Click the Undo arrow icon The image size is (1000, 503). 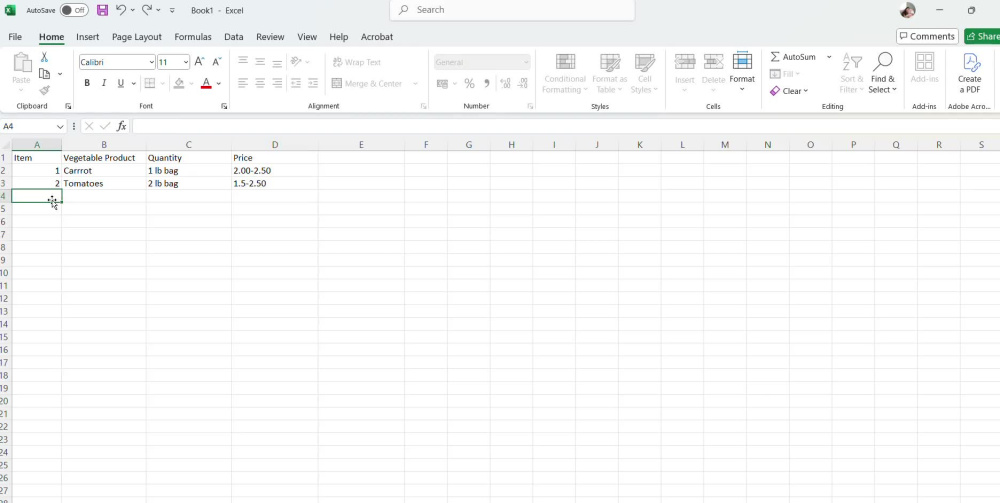click(121, 10)
